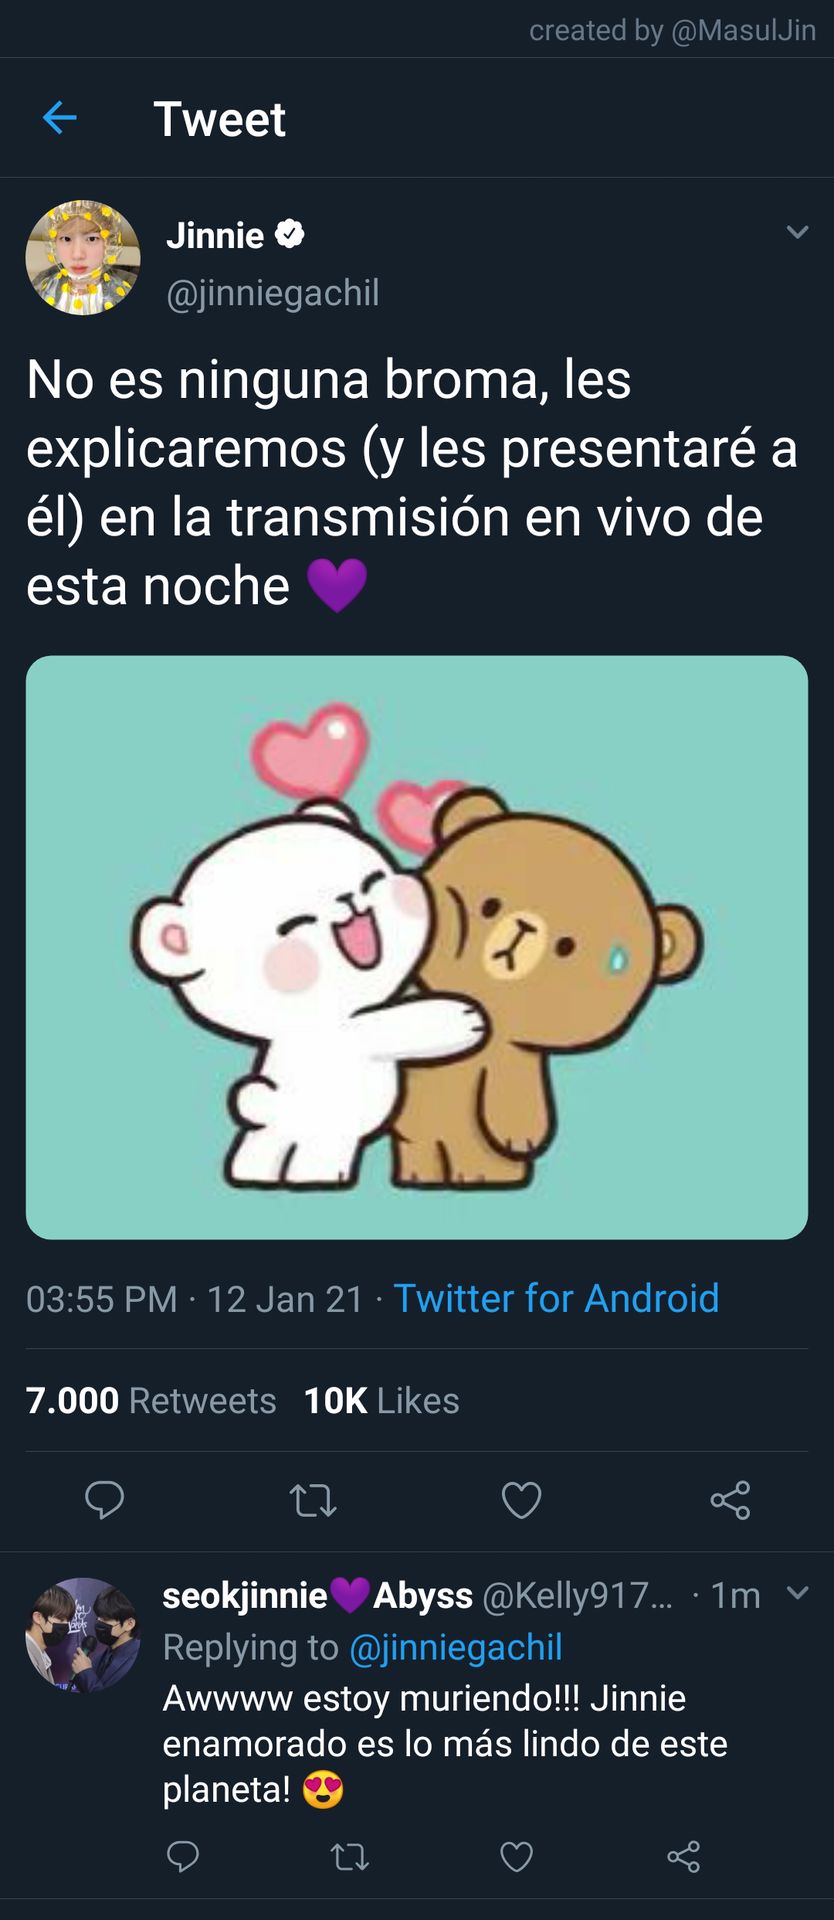The width and height of the screenshot is (834, 1920).
Task: Retweet Jinnie's main tweet
Action: tap(313, 1500)
